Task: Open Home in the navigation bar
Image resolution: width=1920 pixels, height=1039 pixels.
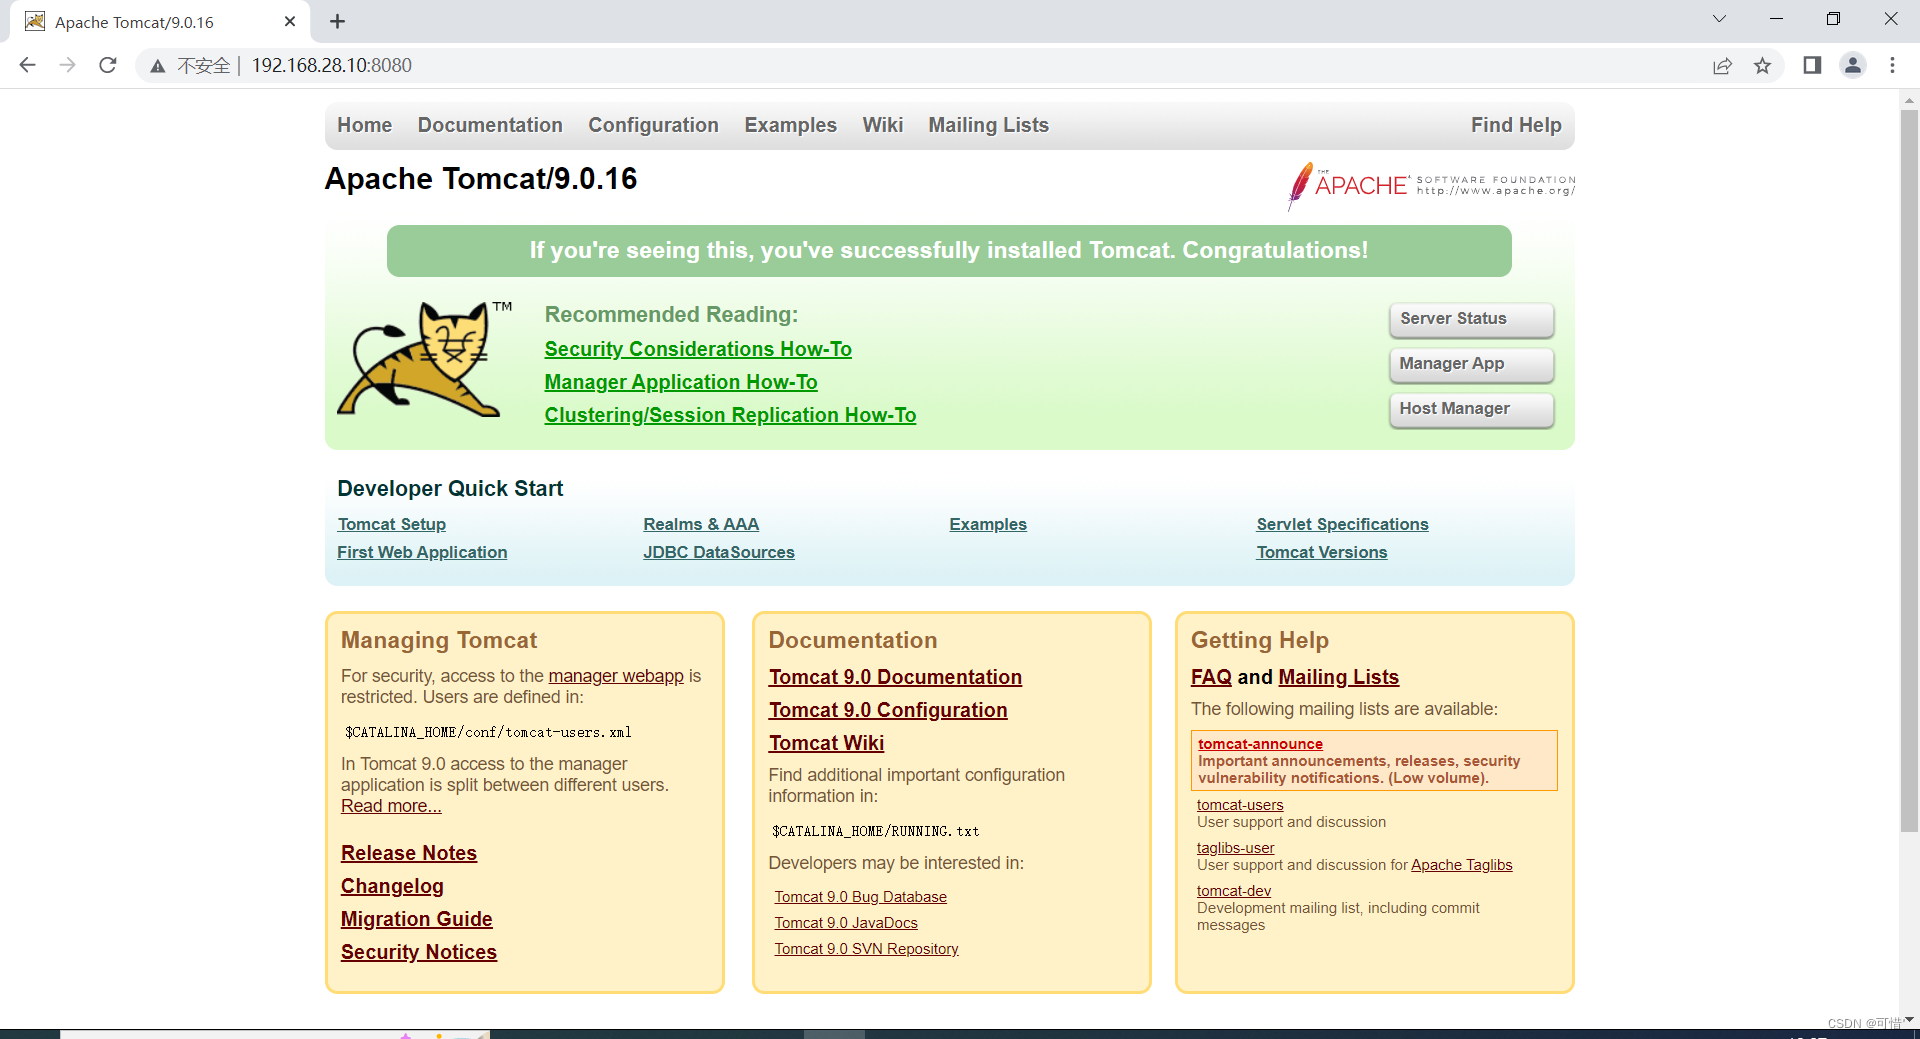Action: click(x=364, y=125)
